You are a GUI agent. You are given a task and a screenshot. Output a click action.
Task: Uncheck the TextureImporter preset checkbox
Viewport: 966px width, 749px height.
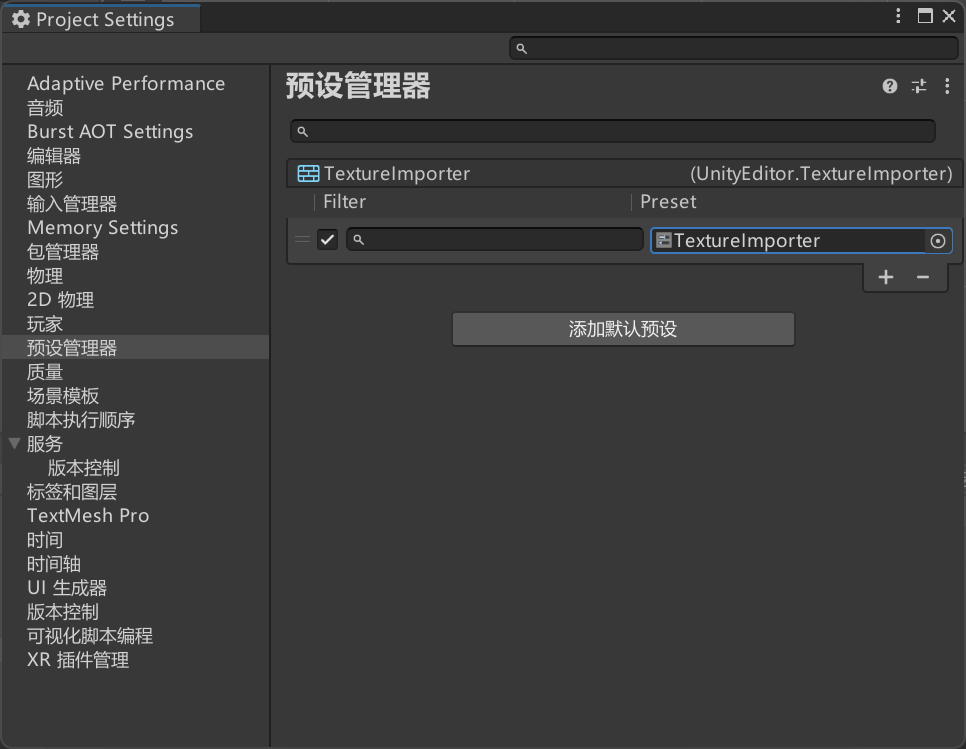(328, 240)
